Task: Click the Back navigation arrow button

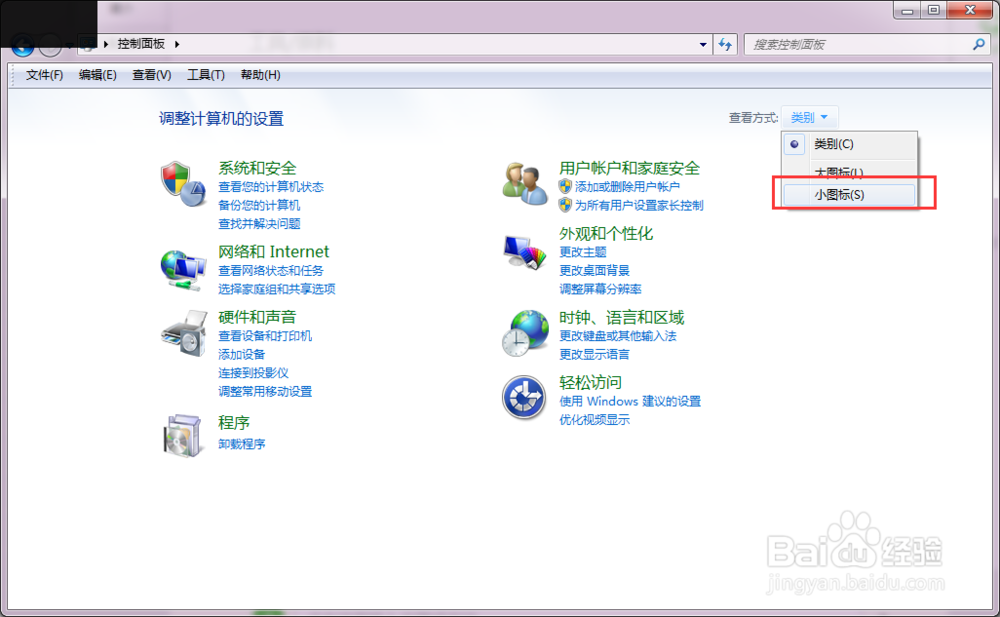Action: coord(23,45)
